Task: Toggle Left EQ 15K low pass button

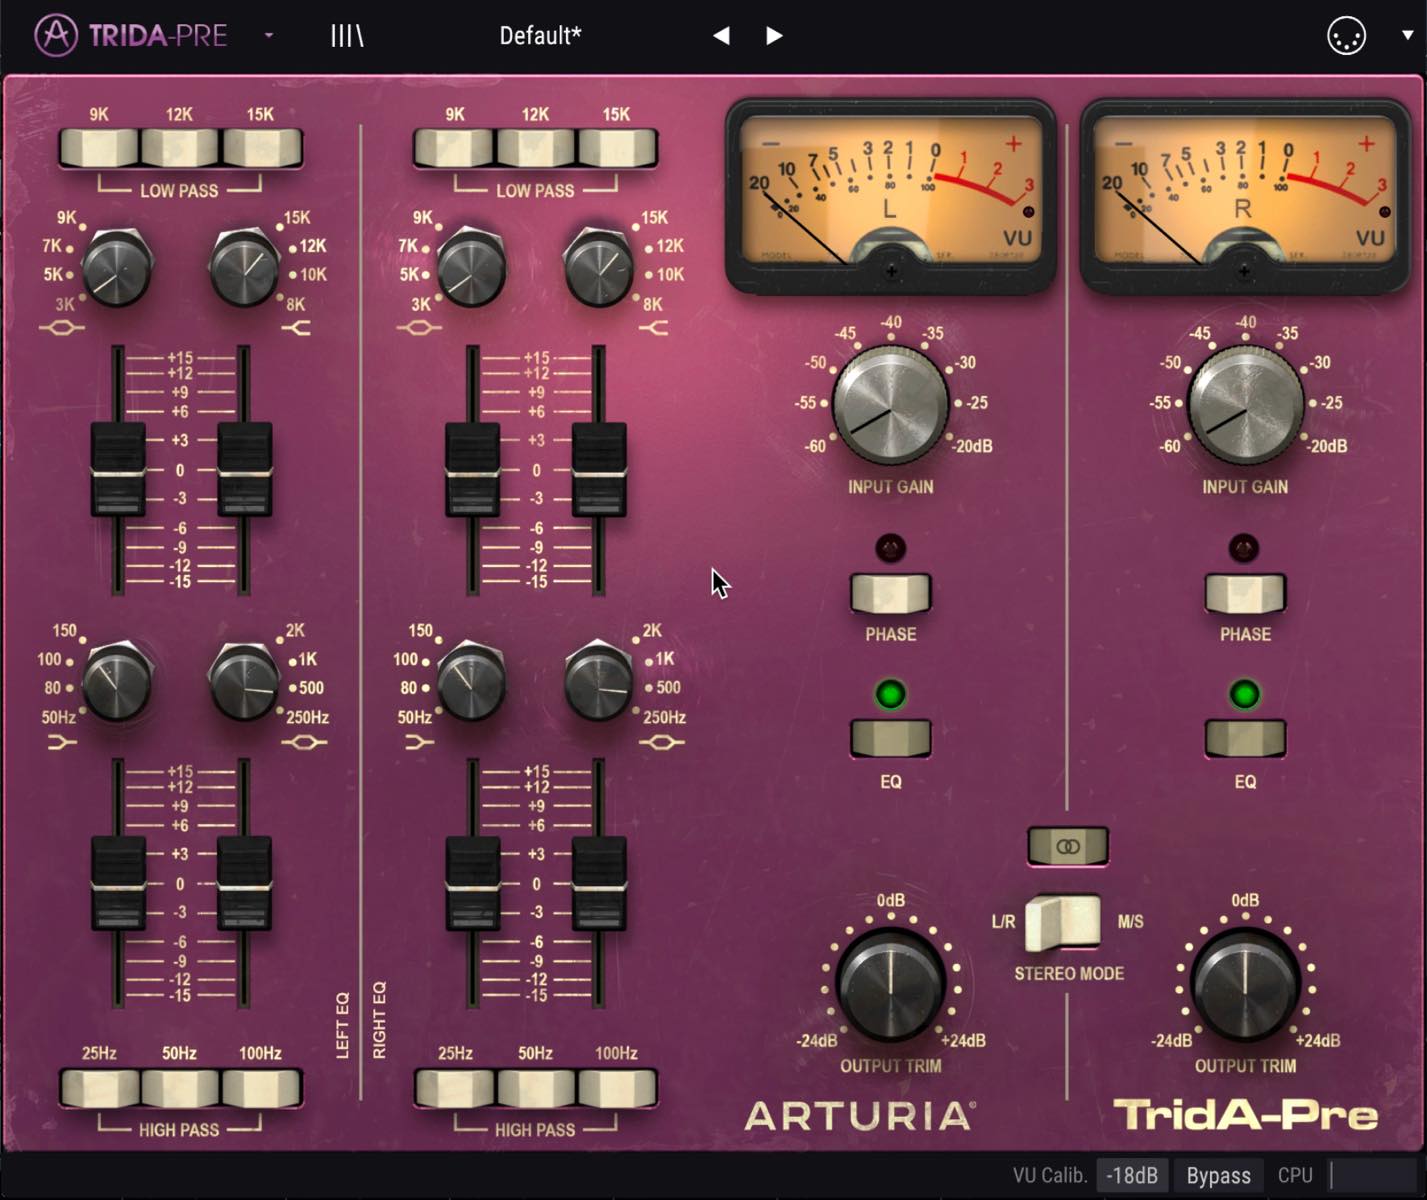Action: [x=260, y=147]
